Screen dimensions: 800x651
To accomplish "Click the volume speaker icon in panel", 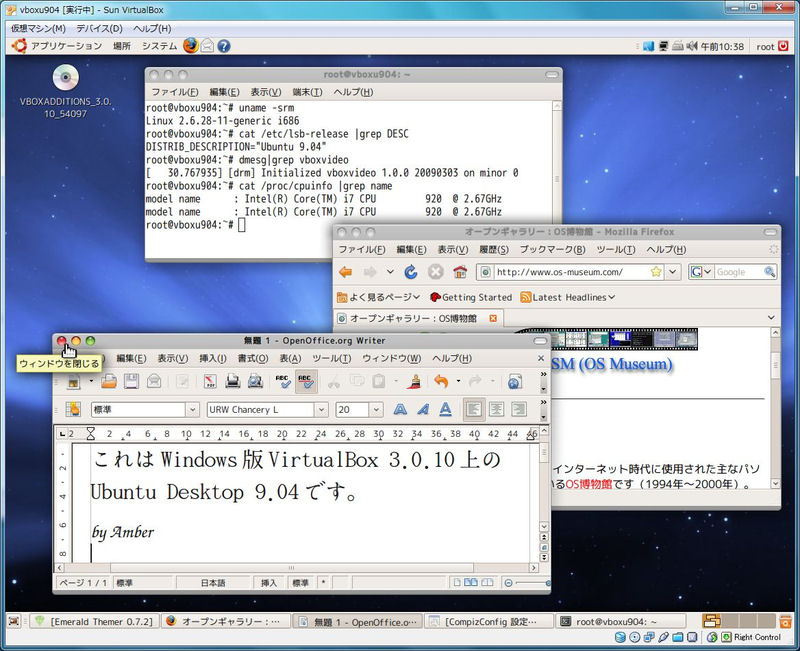I will [x=692, y=46].
